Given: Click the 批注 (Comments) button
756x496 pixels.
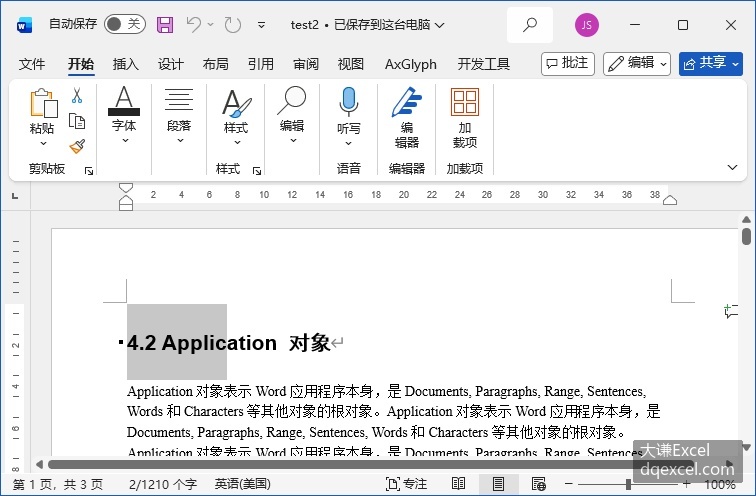Looking at the screenshot, I should (567, 64).
